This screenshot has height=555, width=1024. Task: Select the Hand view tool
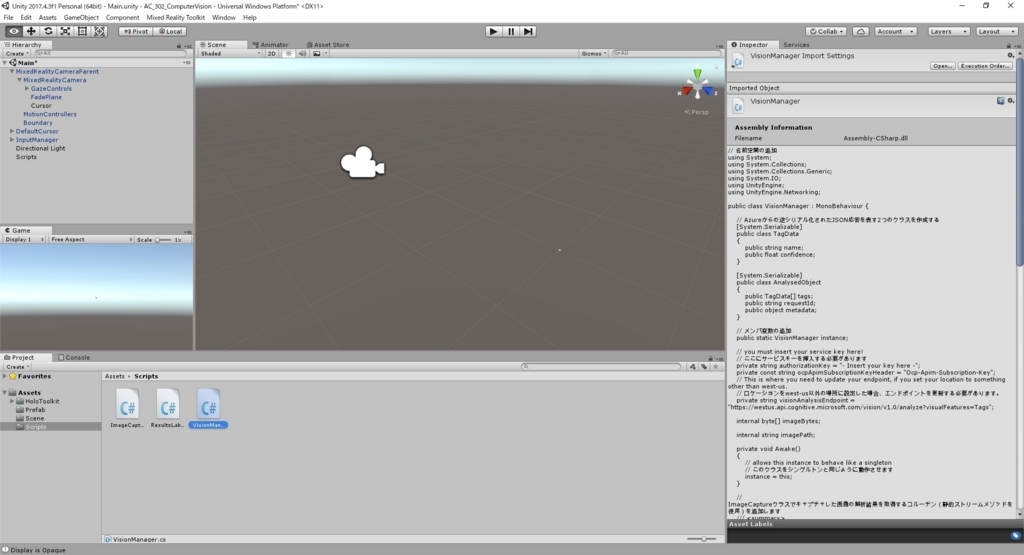click(13, 31)
